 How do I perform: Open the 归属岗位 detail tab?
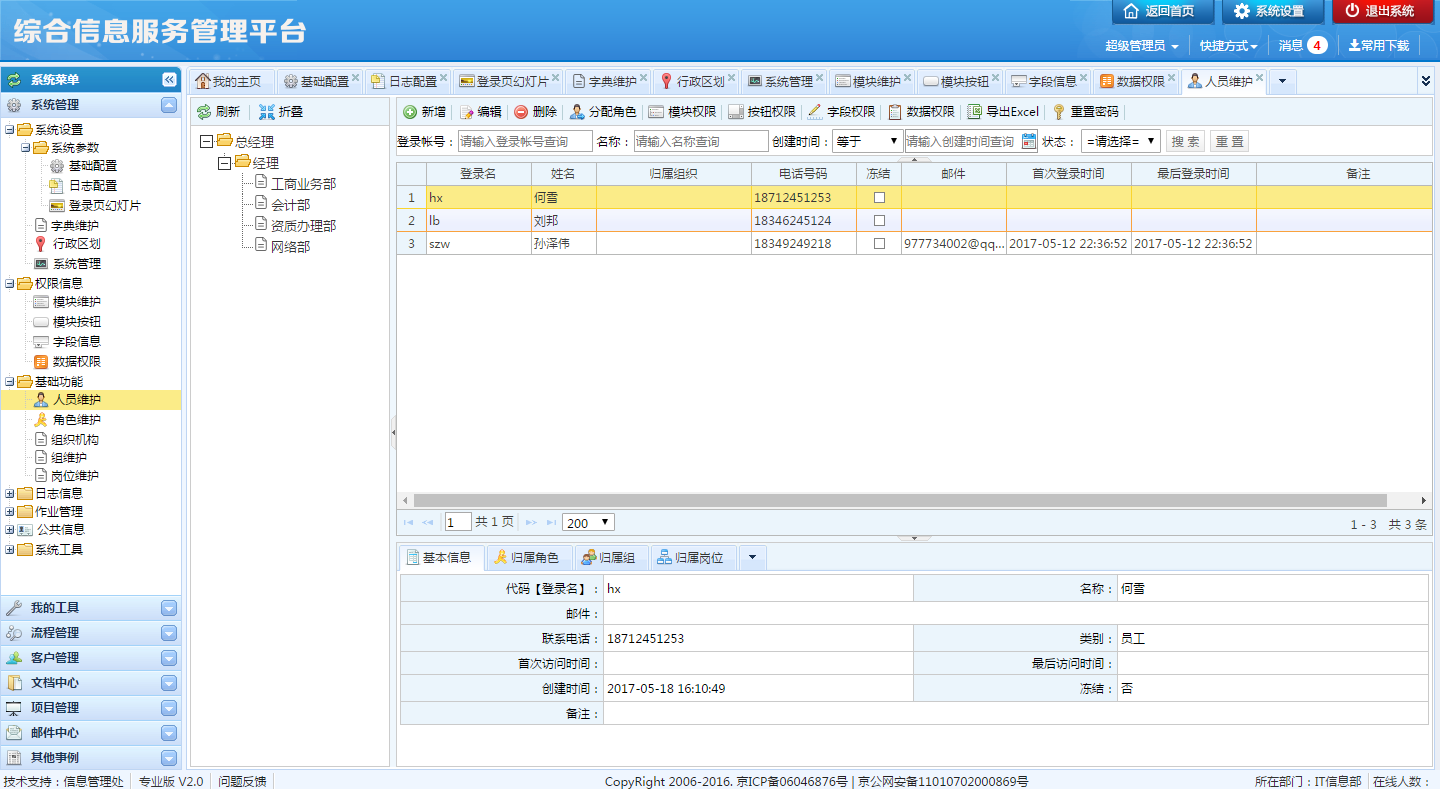[x=693, y=558]
